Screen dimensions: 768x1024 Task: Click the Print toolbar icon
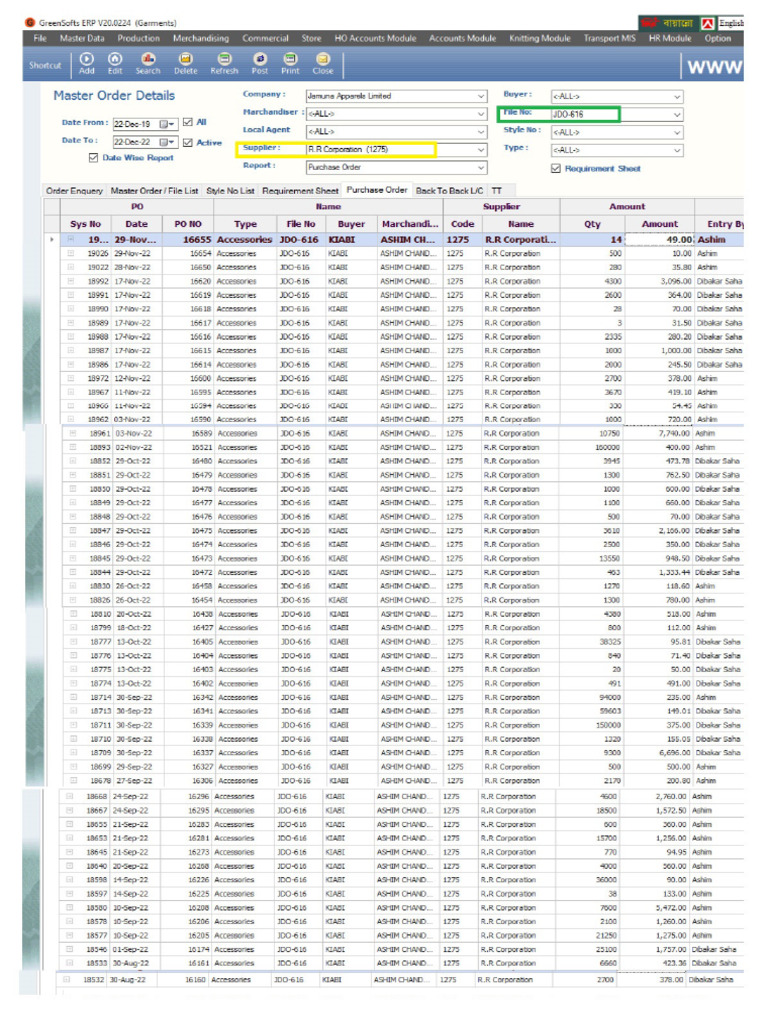290,63
